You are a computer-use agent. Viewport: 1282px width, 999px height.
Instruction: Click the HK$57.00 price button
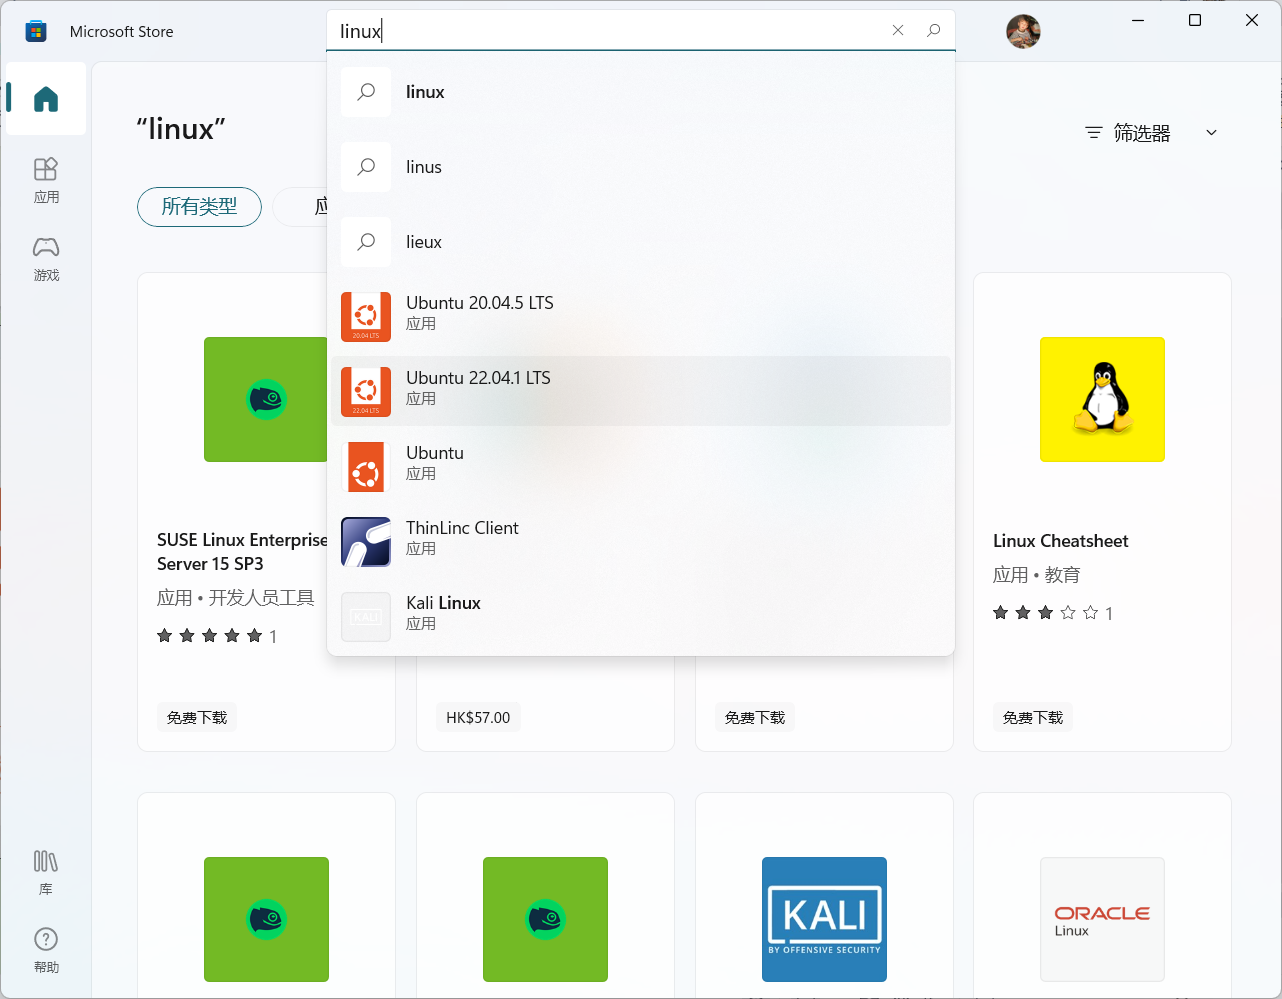point(478,718)
